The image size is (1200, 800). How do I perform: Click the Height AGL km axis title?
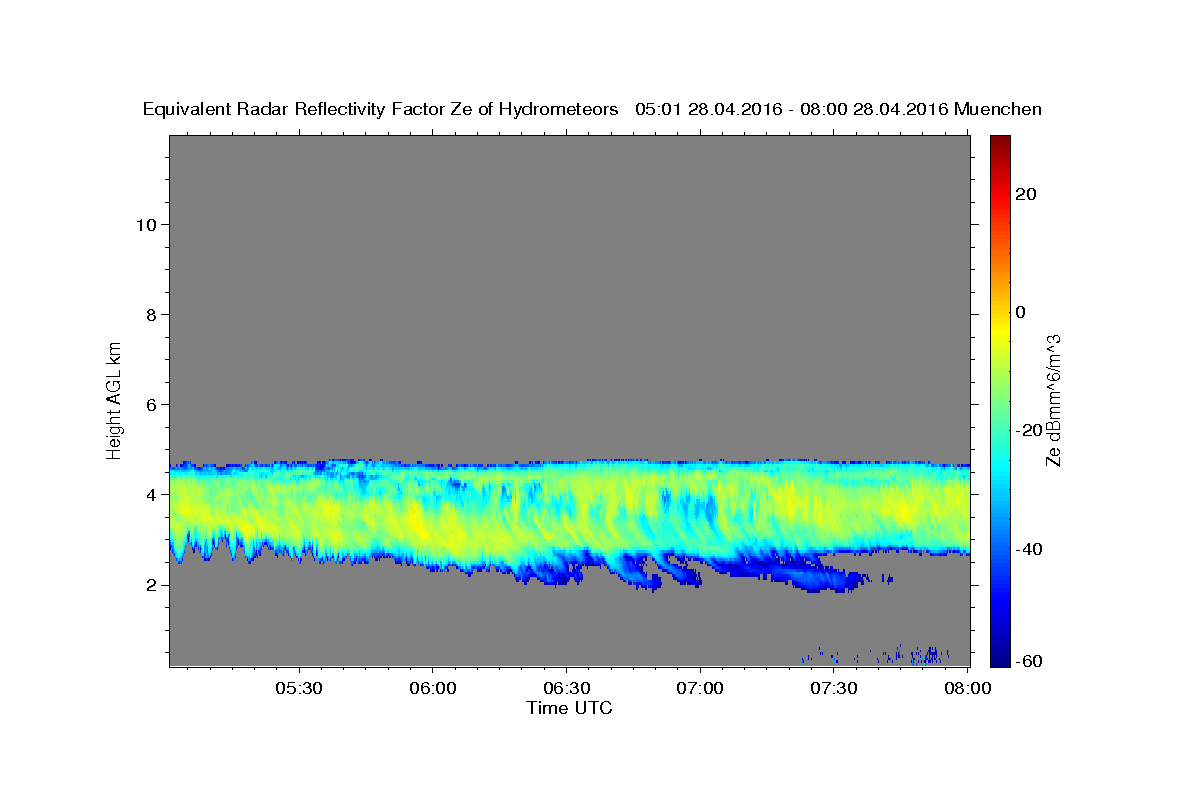click(115, 399)
